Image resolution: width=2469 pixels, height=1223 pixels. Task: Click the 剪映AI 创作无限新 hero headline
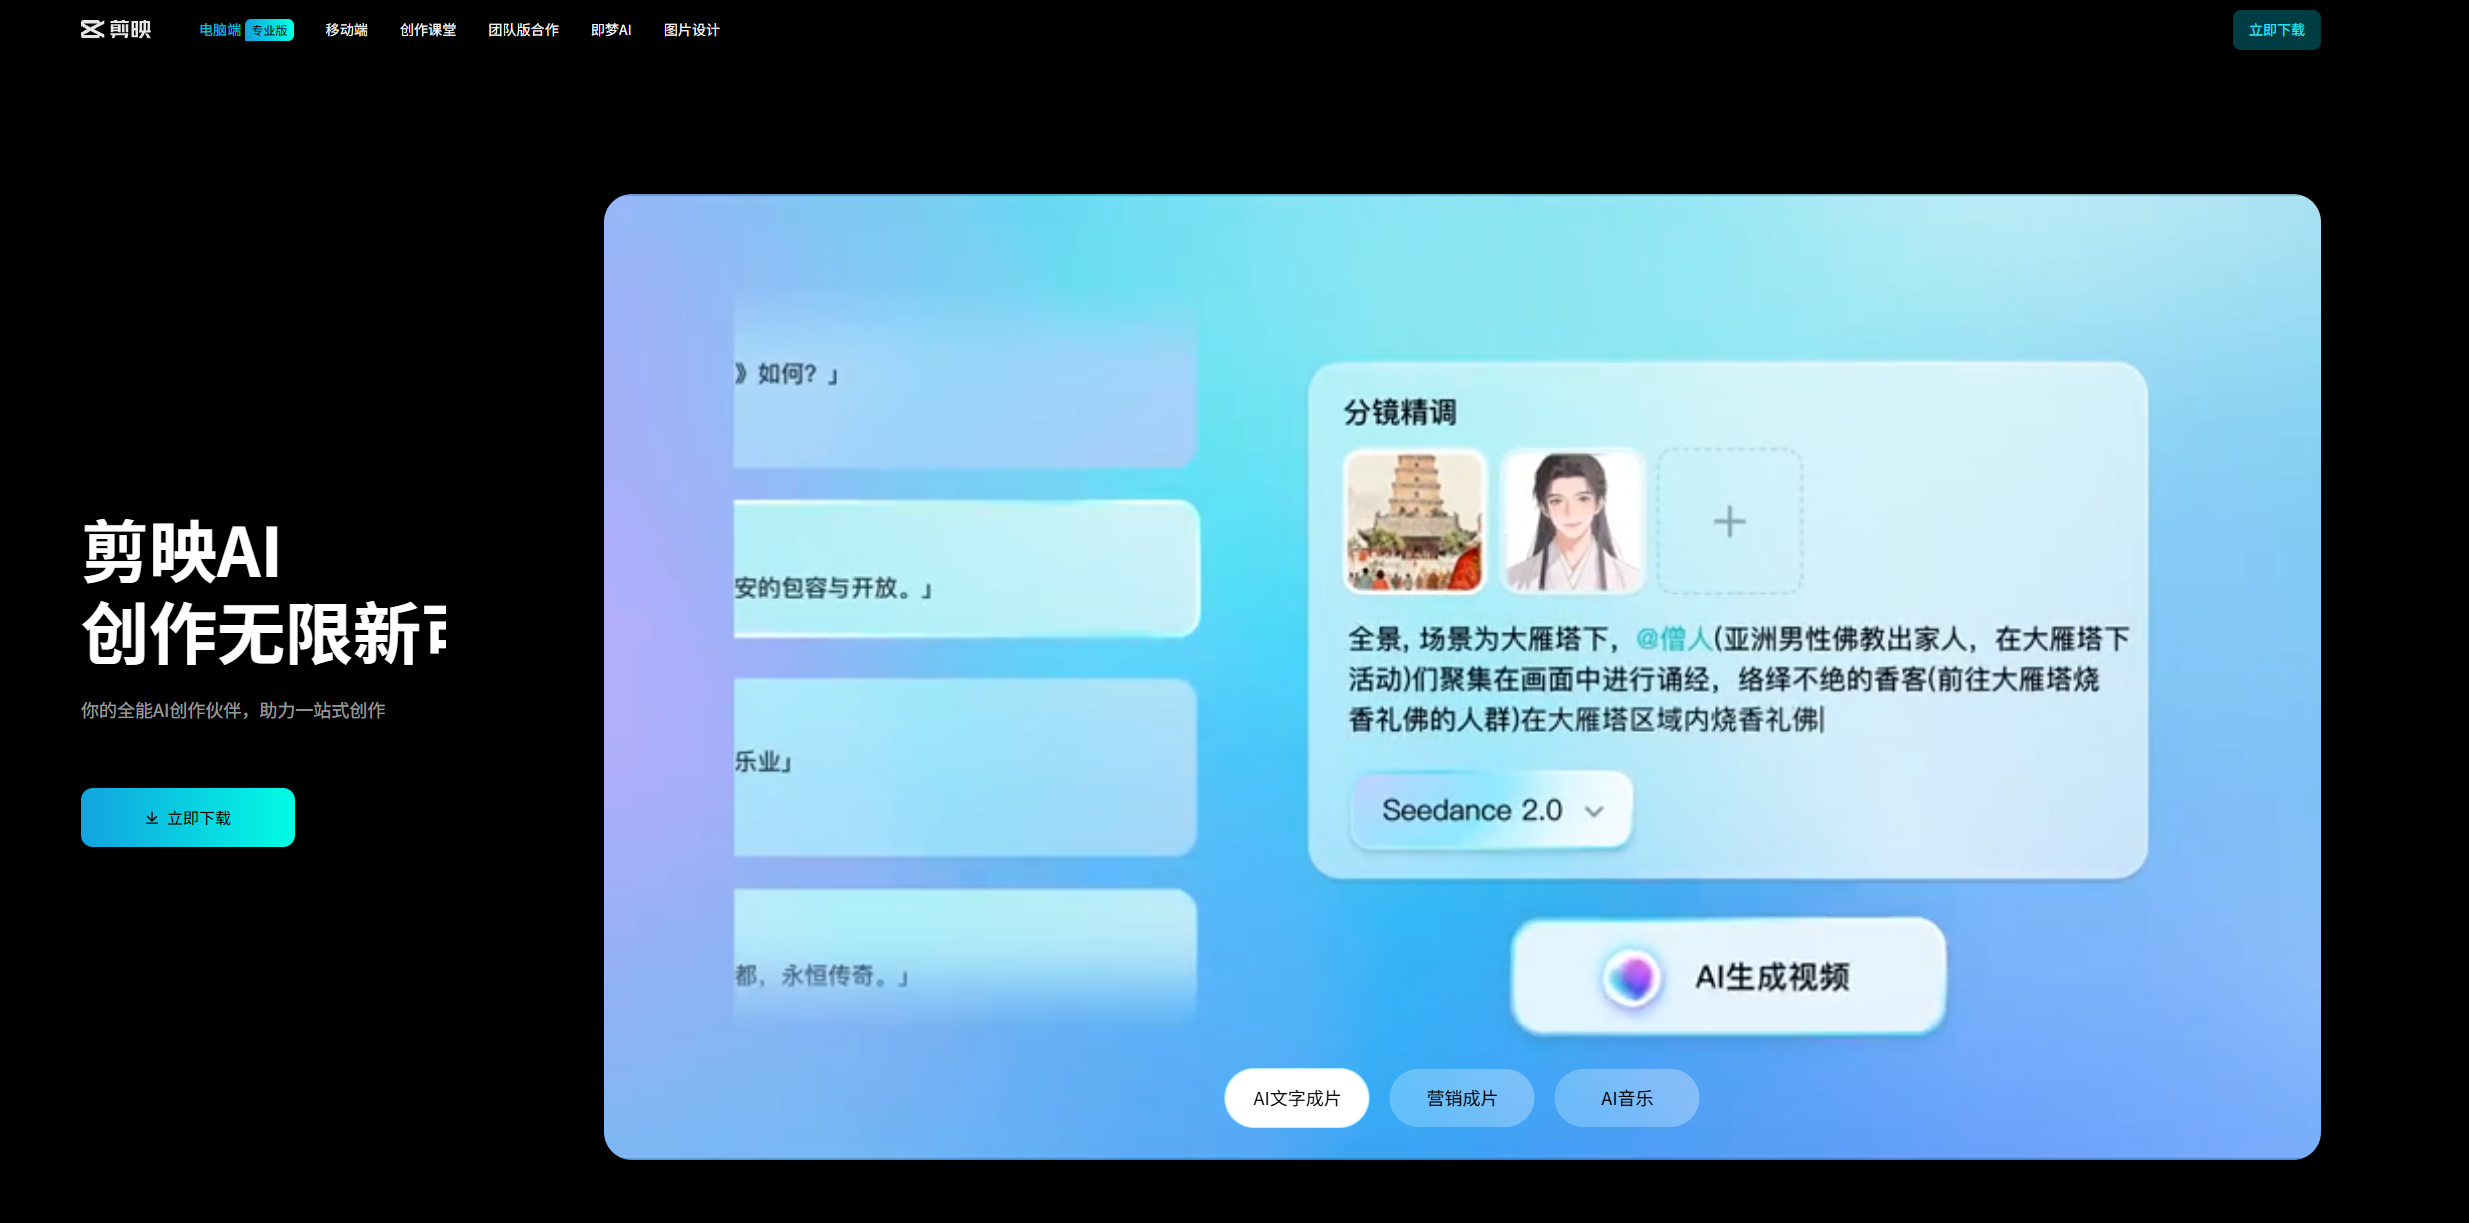pyautogui.click(x=264, y=592)
